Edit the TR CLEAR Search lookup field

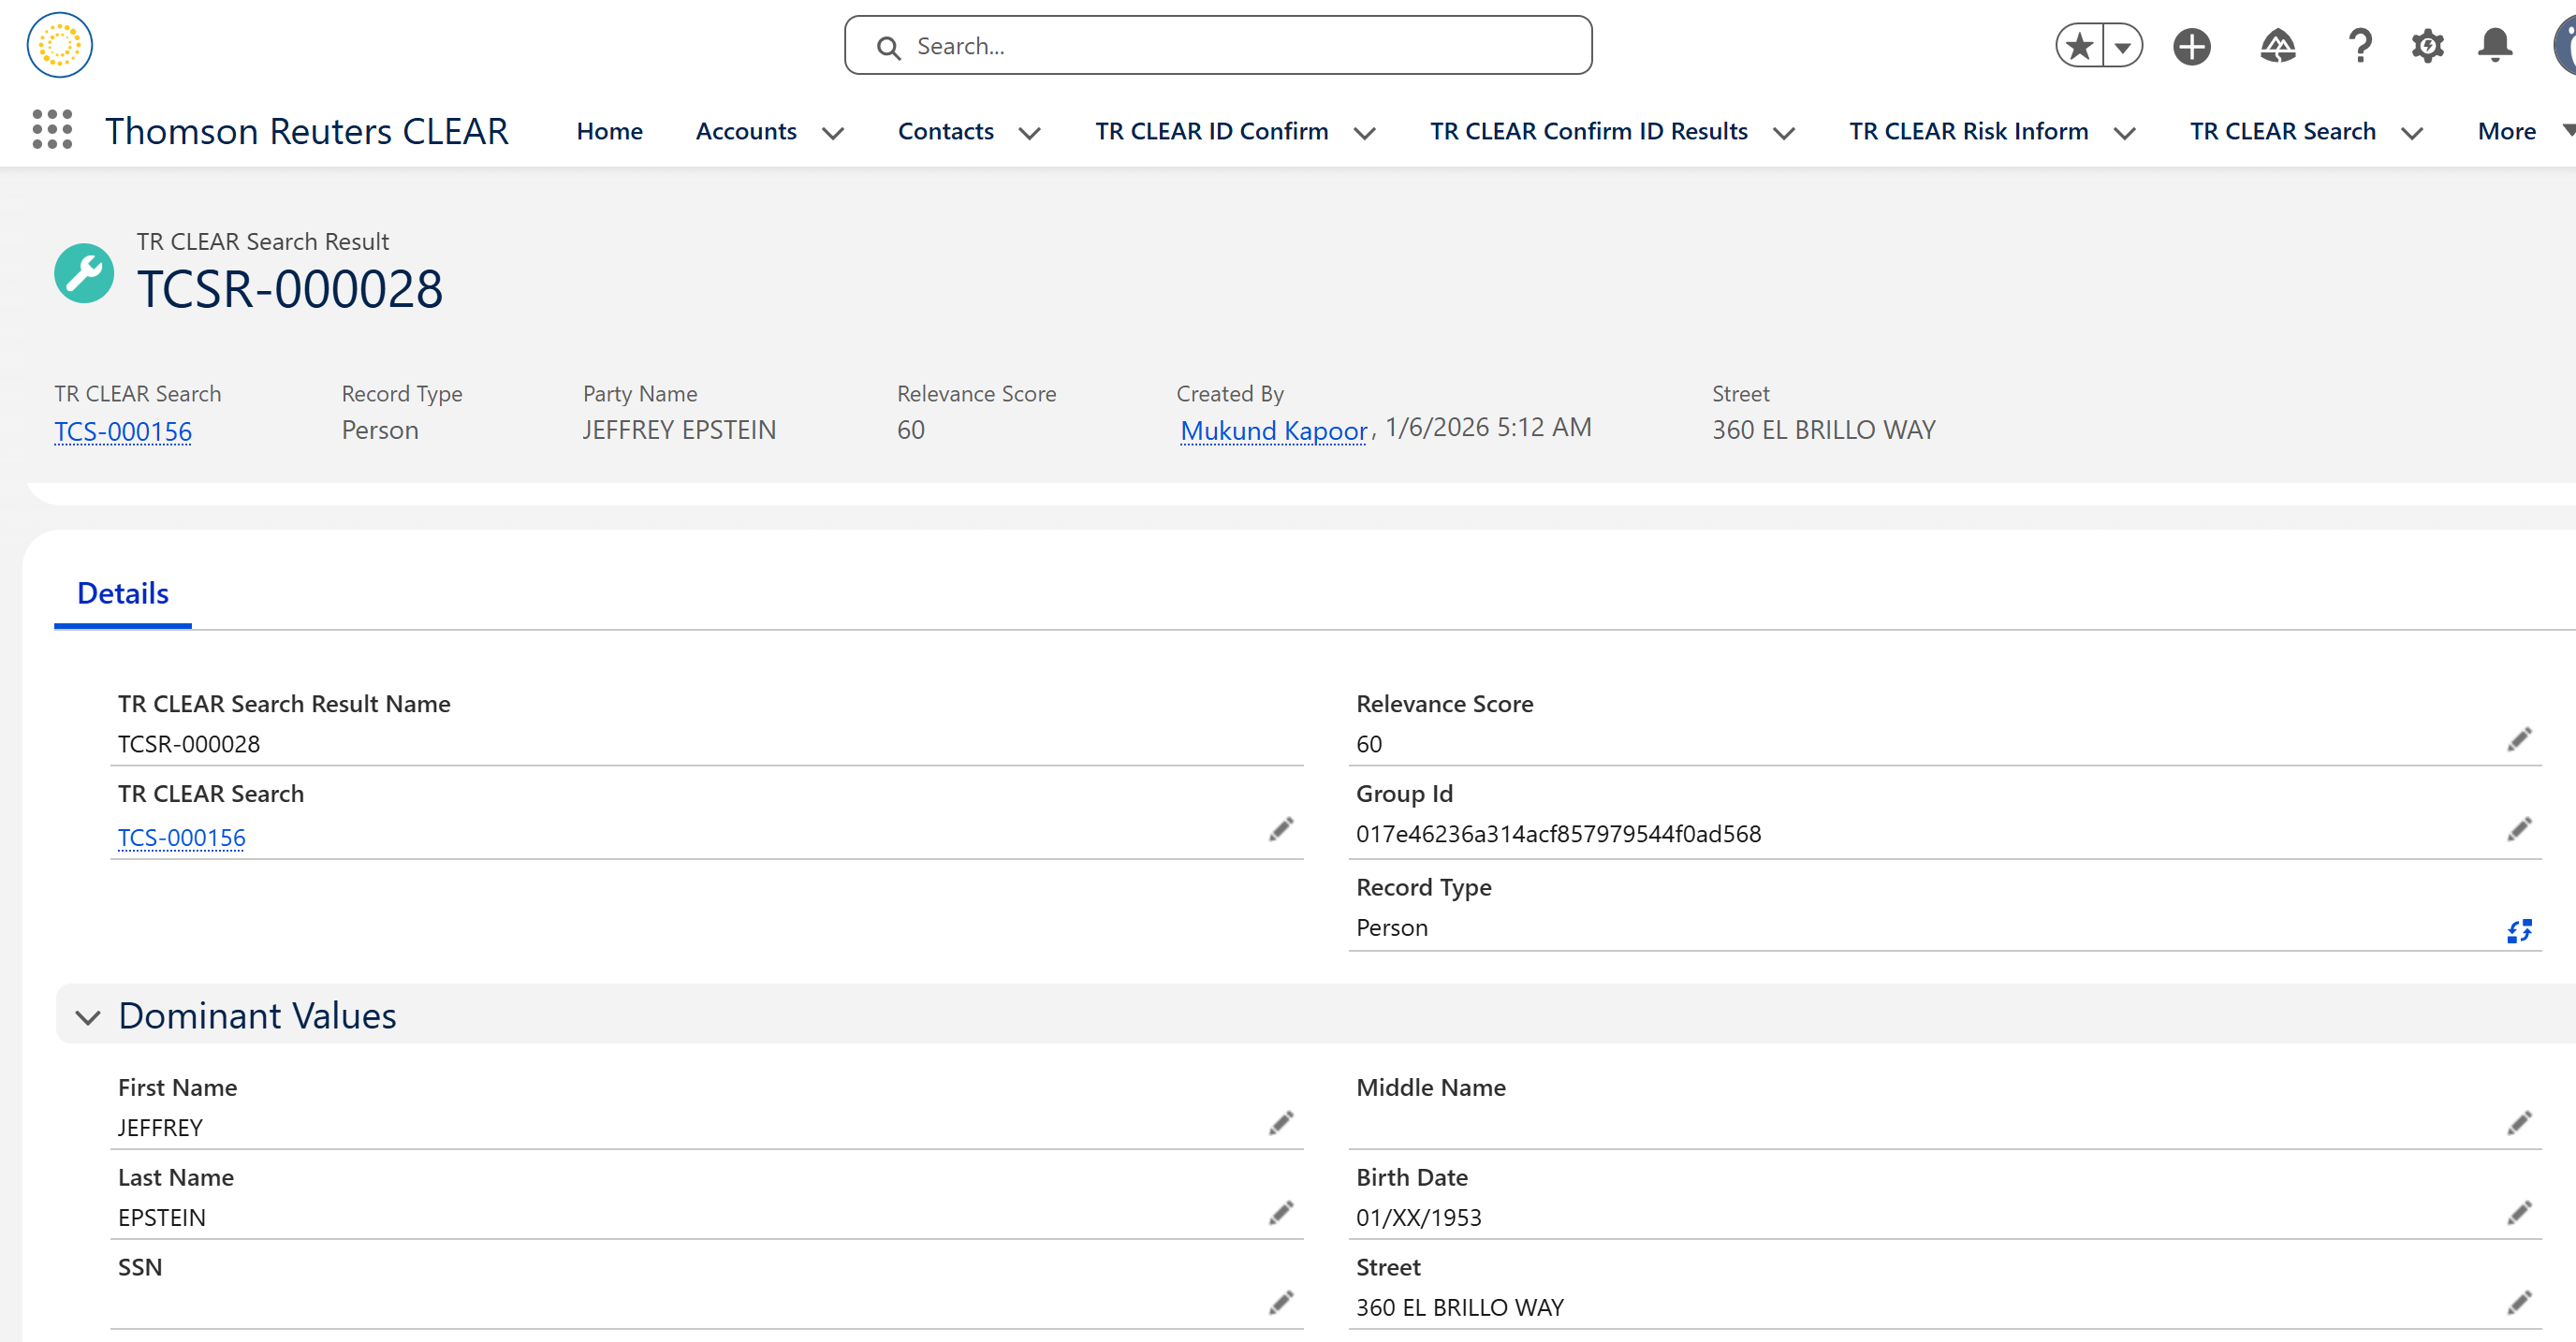click(1281, 829)
